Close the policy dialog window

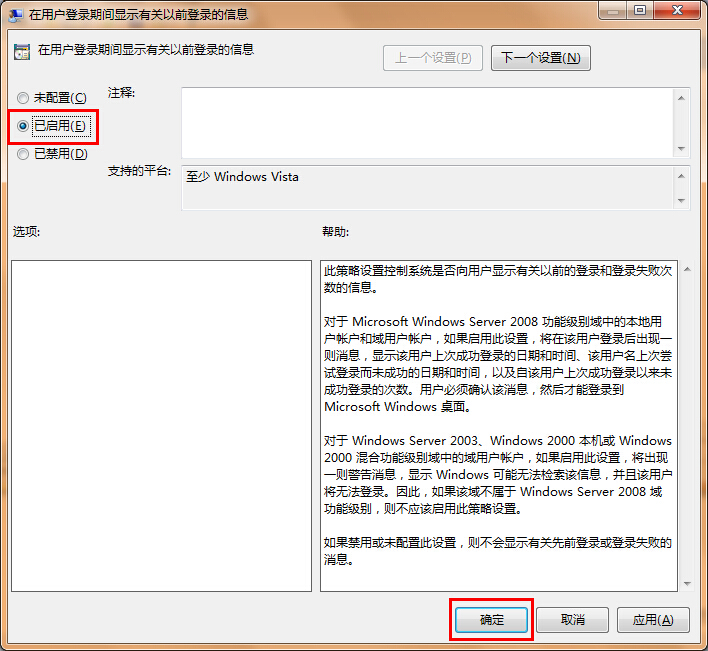[x=677, y=11]
